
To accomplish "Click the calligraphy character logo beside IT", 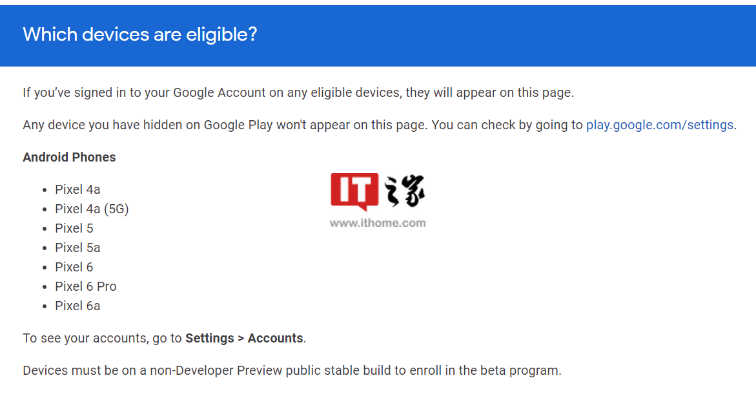I will [404, 191].
